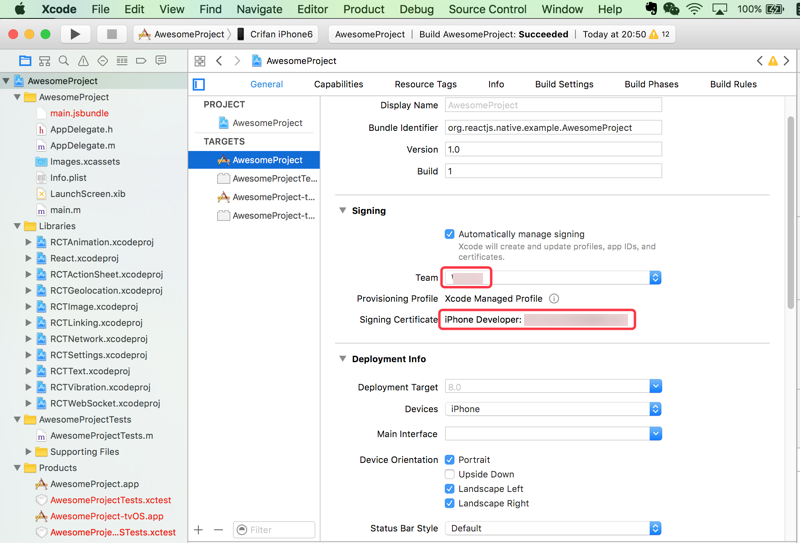The width and height of the screenshot is (800, 543).
Task: Open the Team dropdown
Action: click(x=553, y=278)
